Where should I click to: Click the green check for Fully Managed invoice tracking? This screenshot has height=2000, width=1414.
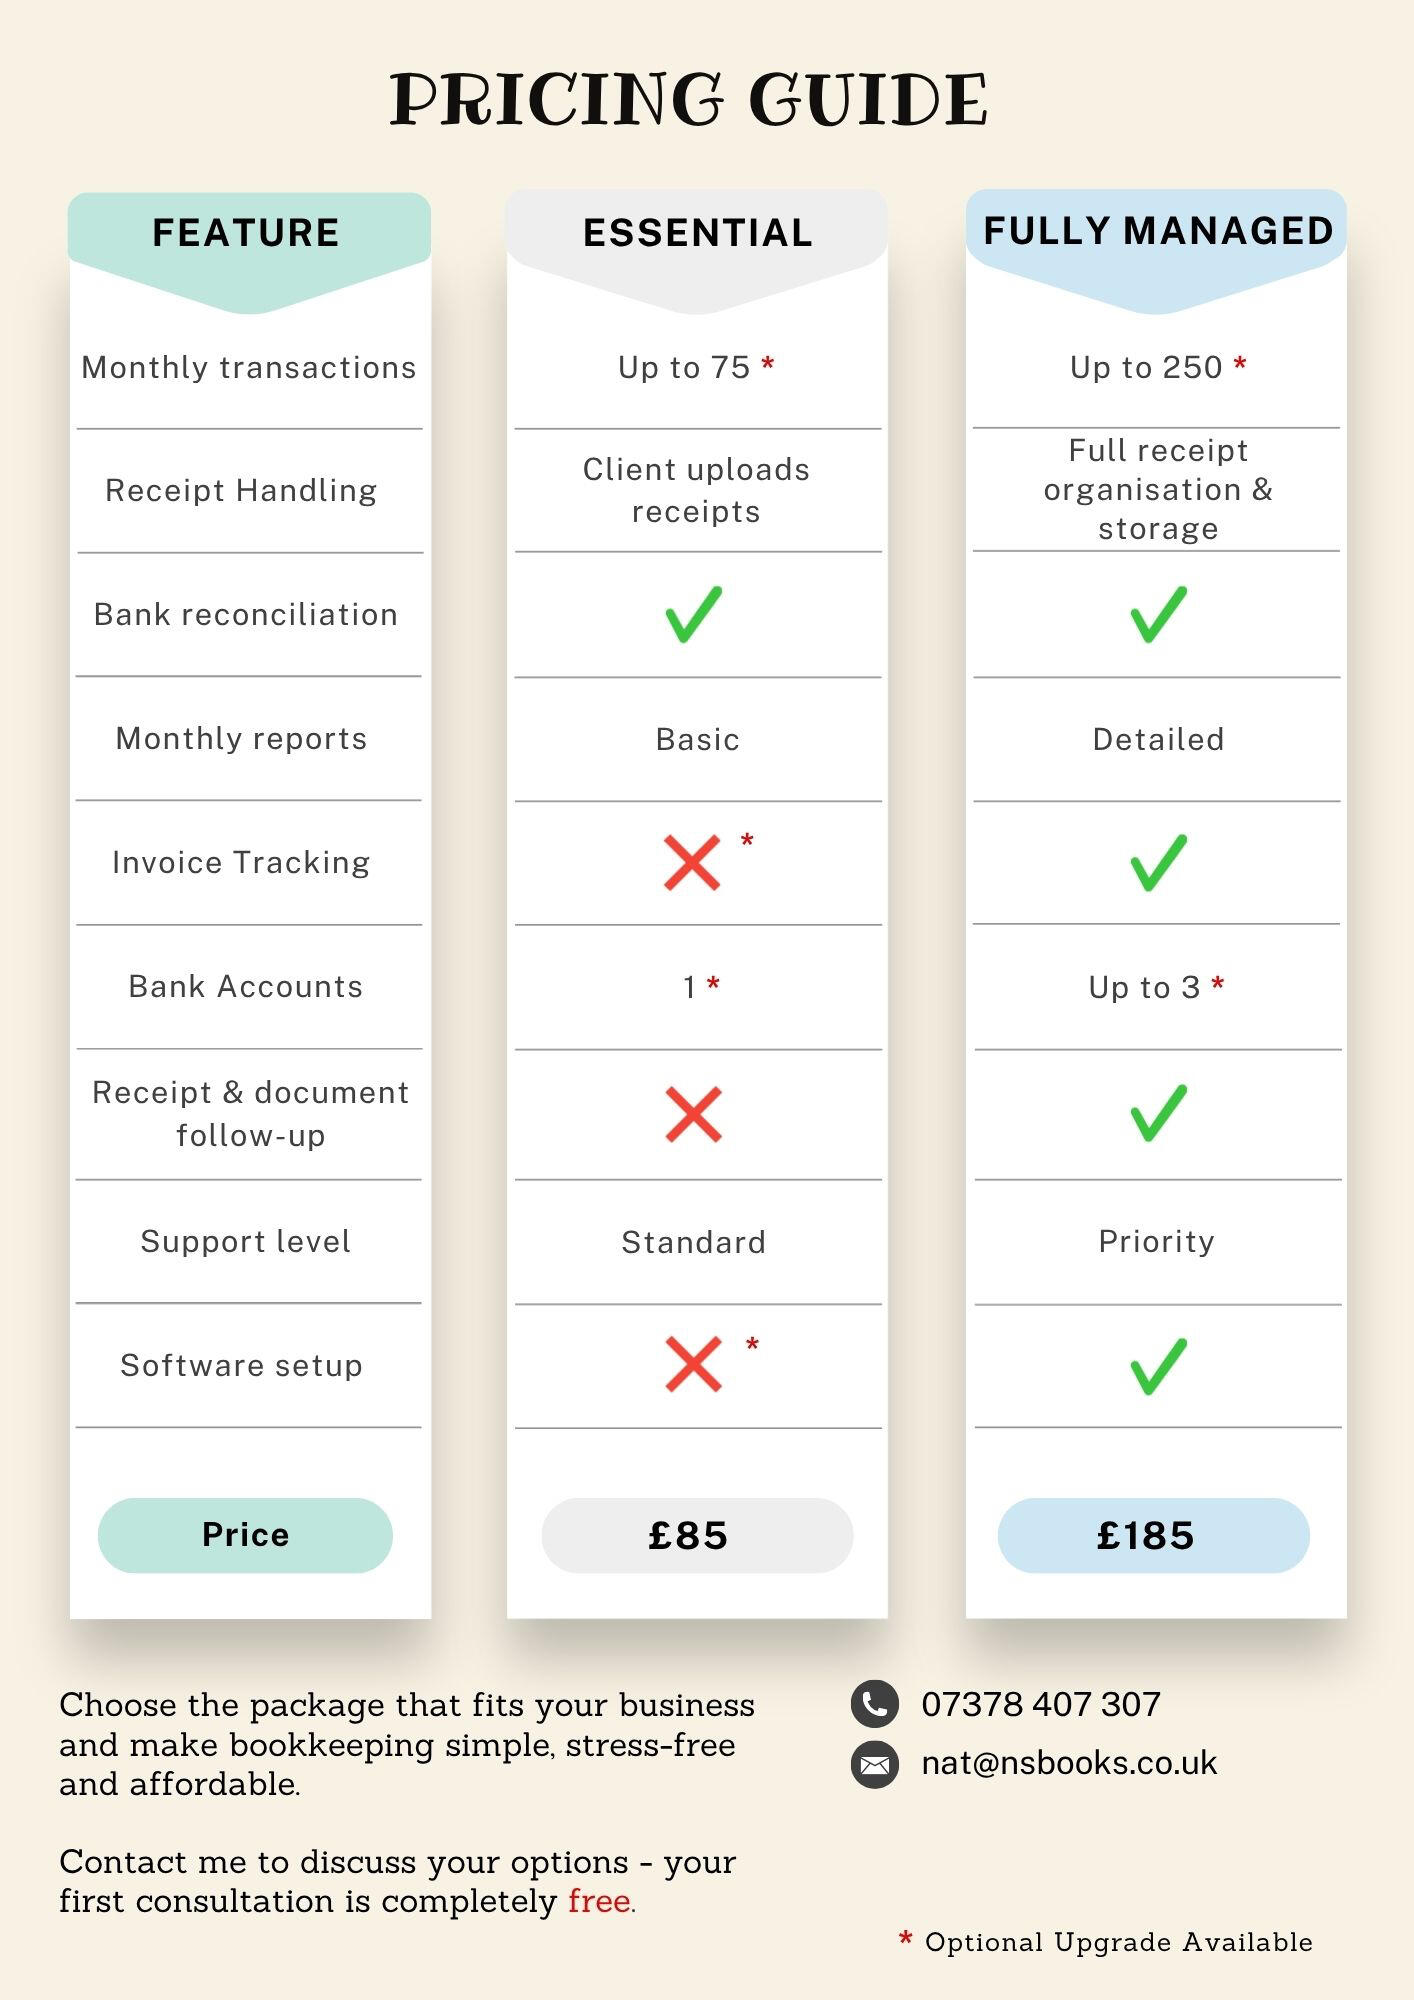pos(1158,862)
